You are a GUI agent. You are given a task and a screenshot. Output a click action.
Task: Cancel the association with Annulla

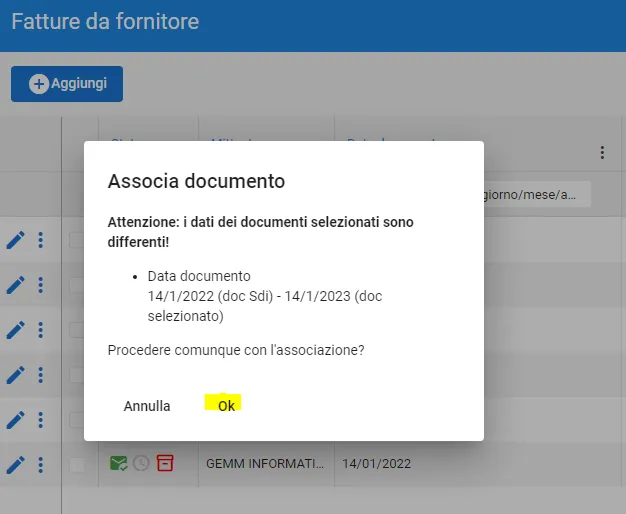tap(147, 406)
